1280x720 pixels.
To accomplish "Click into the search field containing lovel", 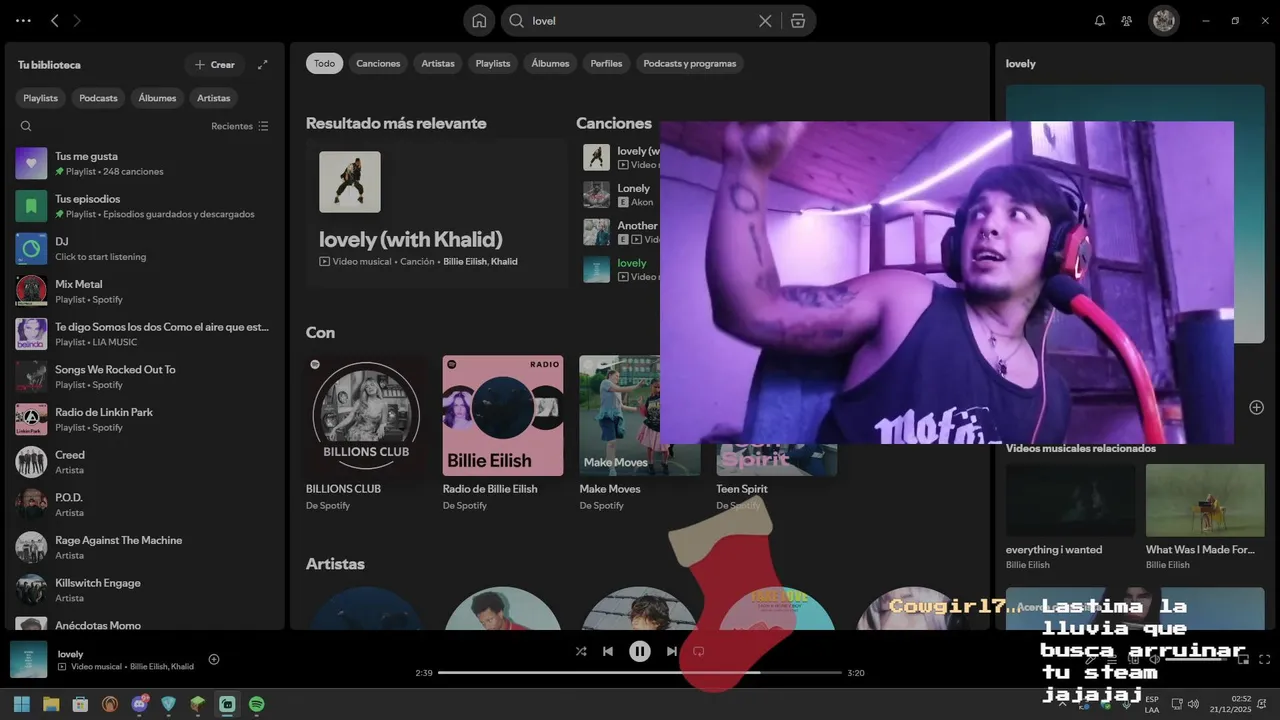I will (x=640, y=20).
